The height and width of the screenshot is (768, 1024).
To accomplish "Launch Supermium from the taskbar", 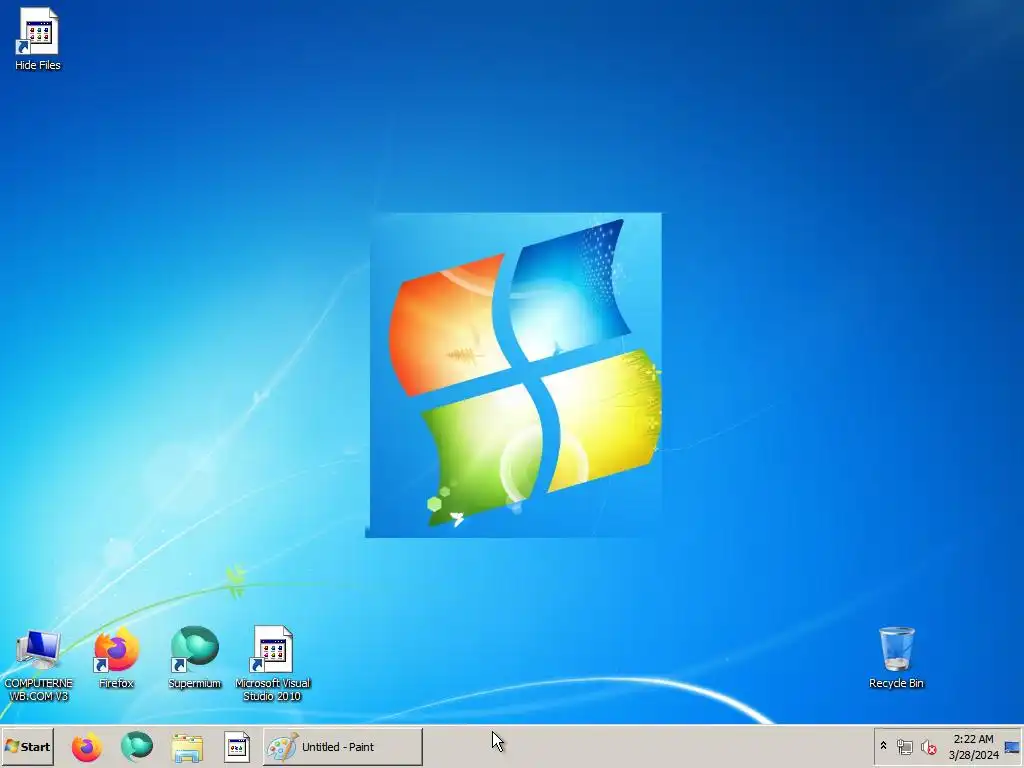I will tap(136, 747).
